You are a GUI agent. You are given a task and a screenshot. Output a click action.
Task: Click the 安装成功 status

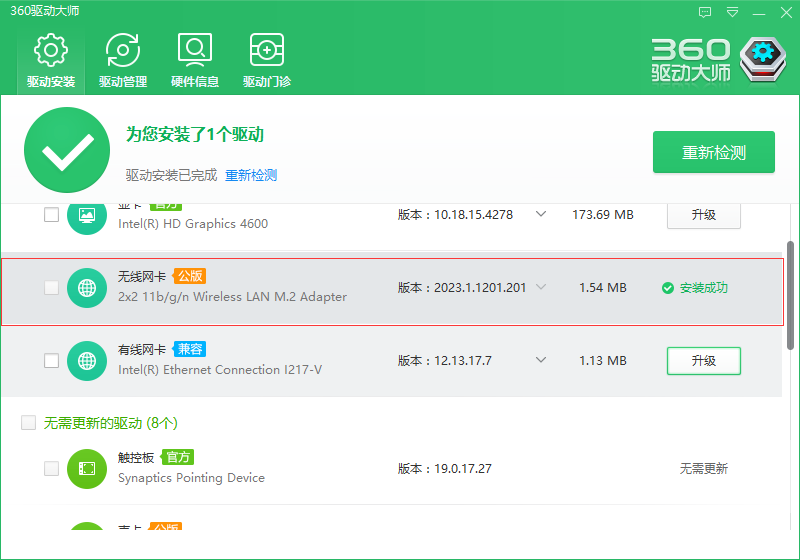click(x=695, y=288)
